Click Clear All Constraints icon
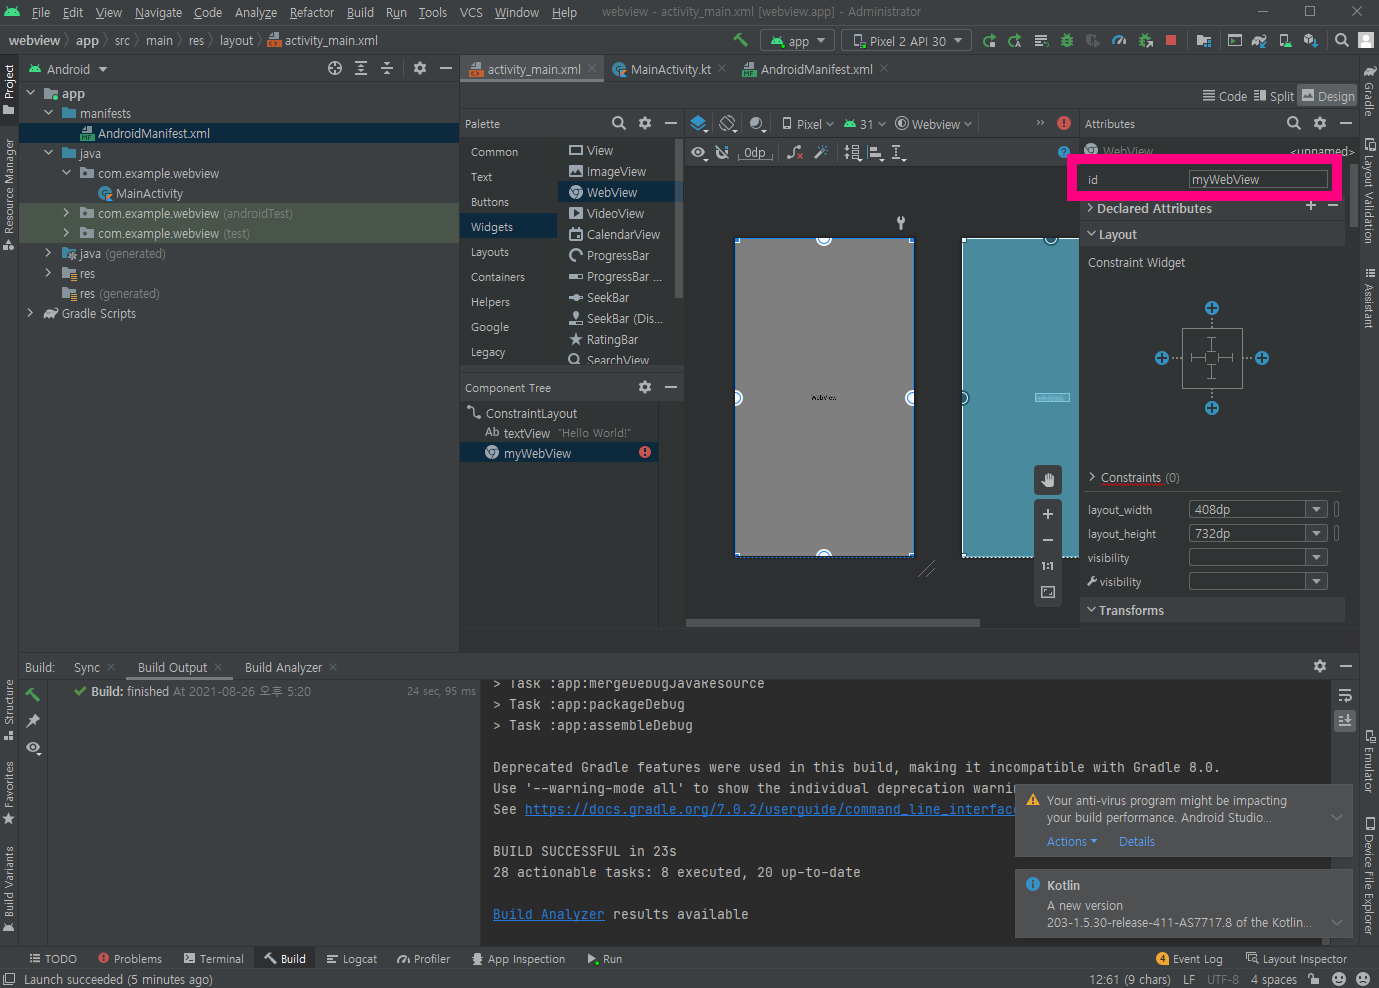Screen dimensions: 1379x988 (x=795, y=152)
